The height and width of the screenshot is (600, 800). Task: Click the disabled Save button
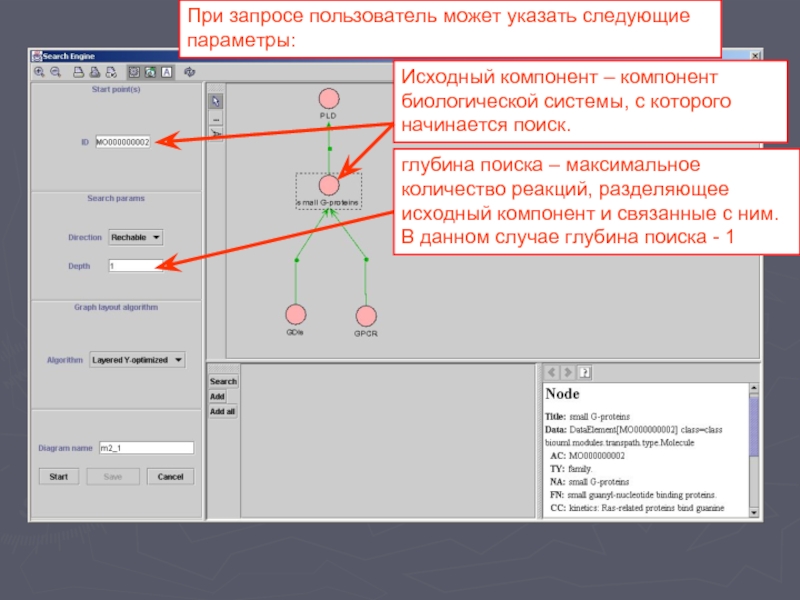(x=113, y=477)
